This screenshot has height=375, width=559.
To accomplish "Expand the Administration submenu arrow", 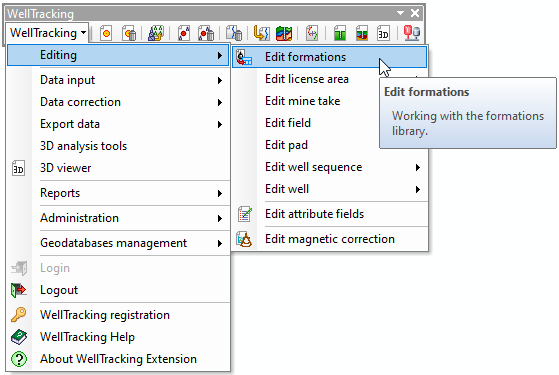I will click(x=220, y=218).
